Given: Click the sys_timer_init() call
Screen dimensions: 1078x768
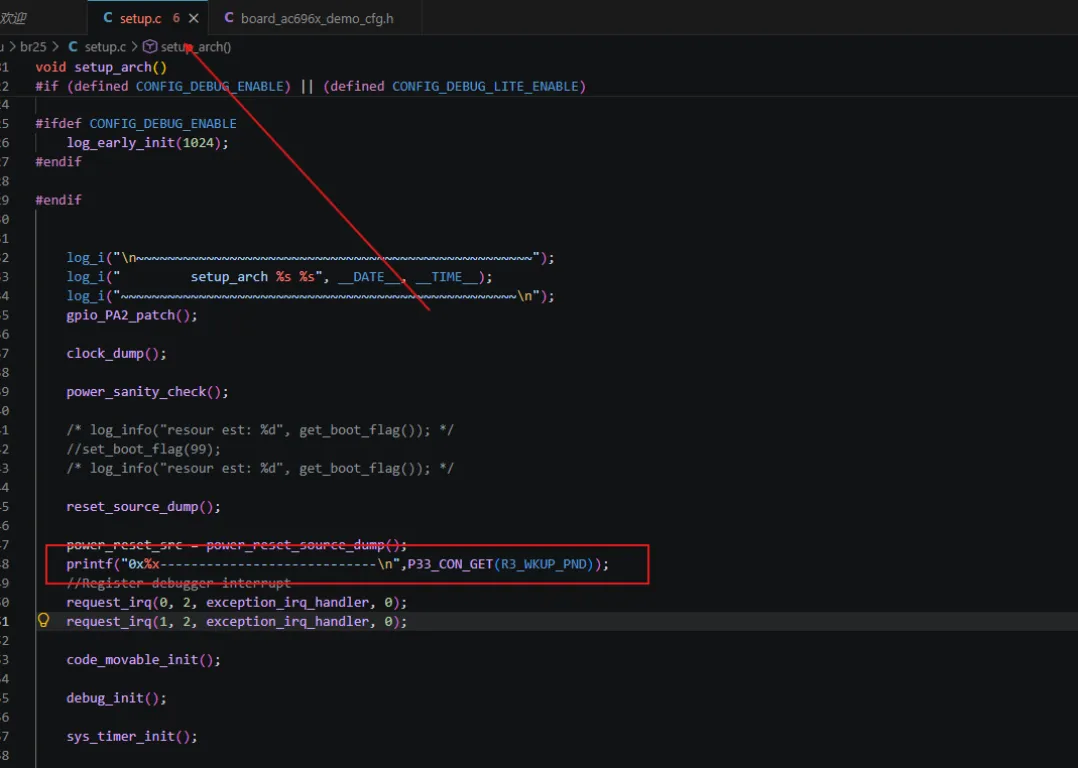Looking at the screenshot, I should coord(132,736).
